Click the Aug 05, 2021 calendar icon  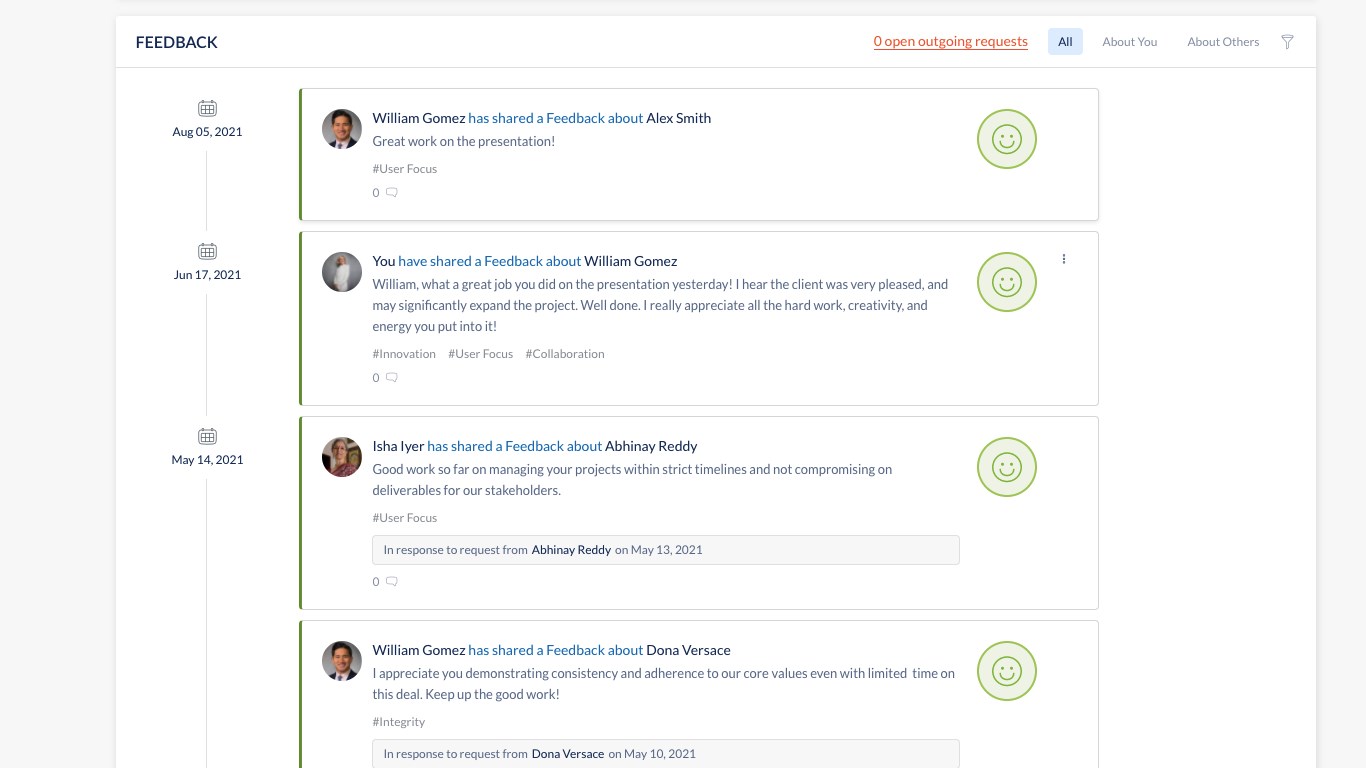point(207,108)
